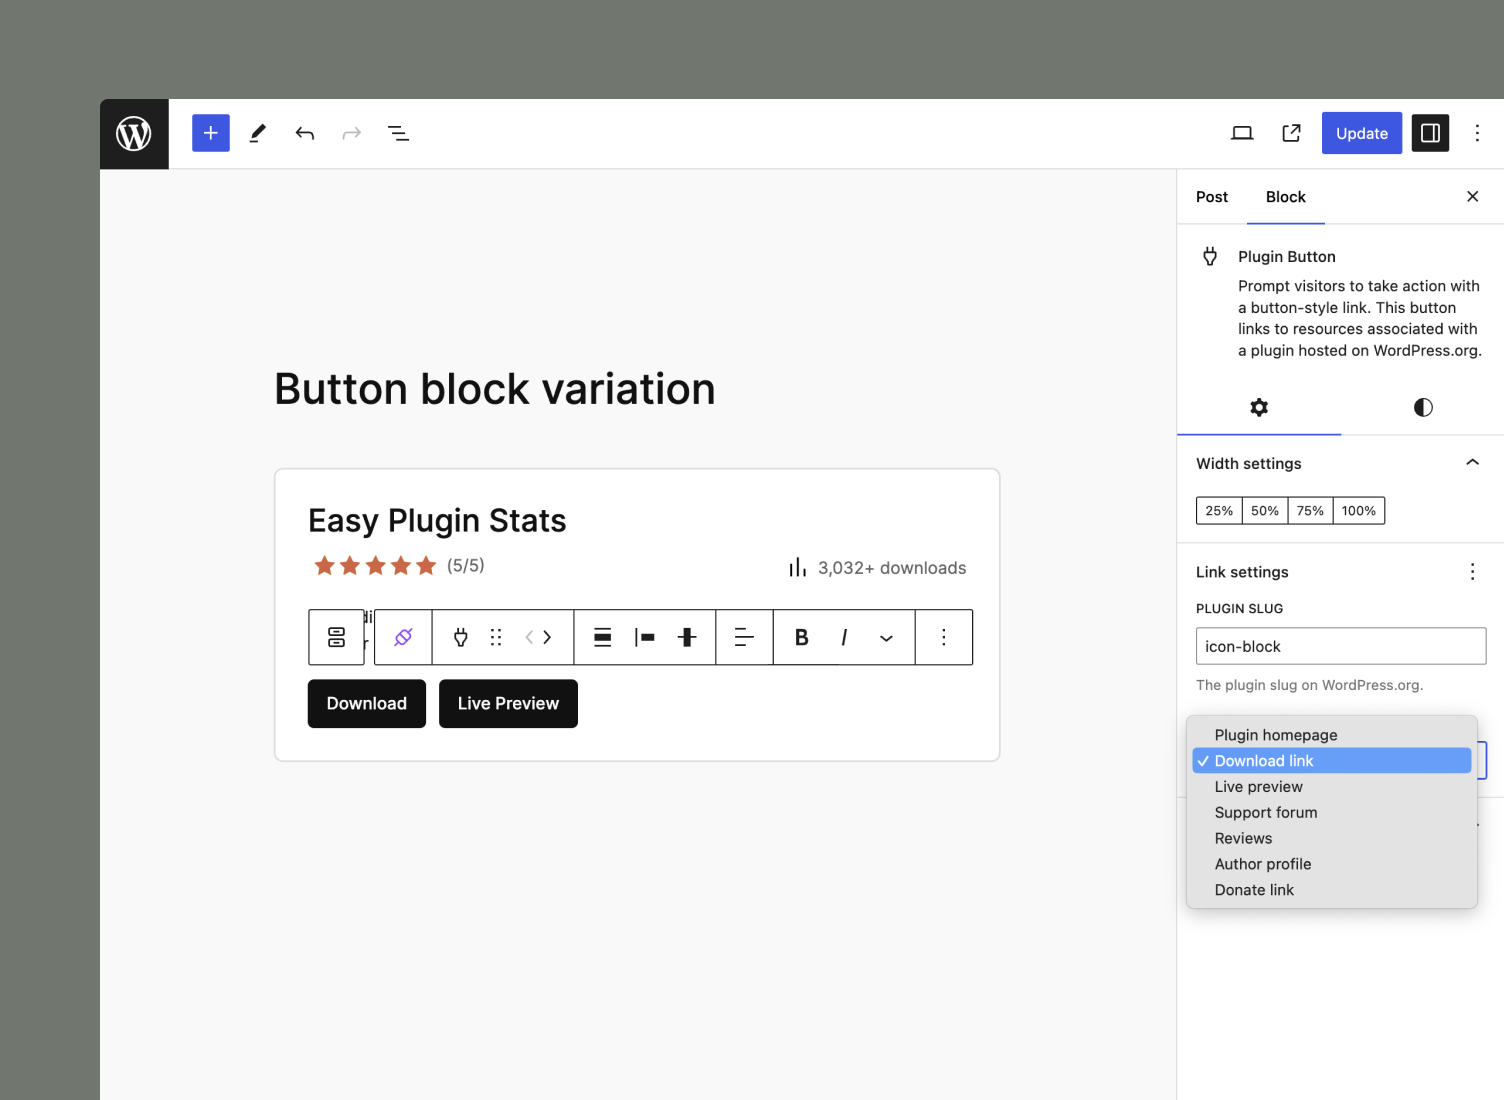1504x1100 pixels.
Task: Redo the change
Action: tap(351, 133)
